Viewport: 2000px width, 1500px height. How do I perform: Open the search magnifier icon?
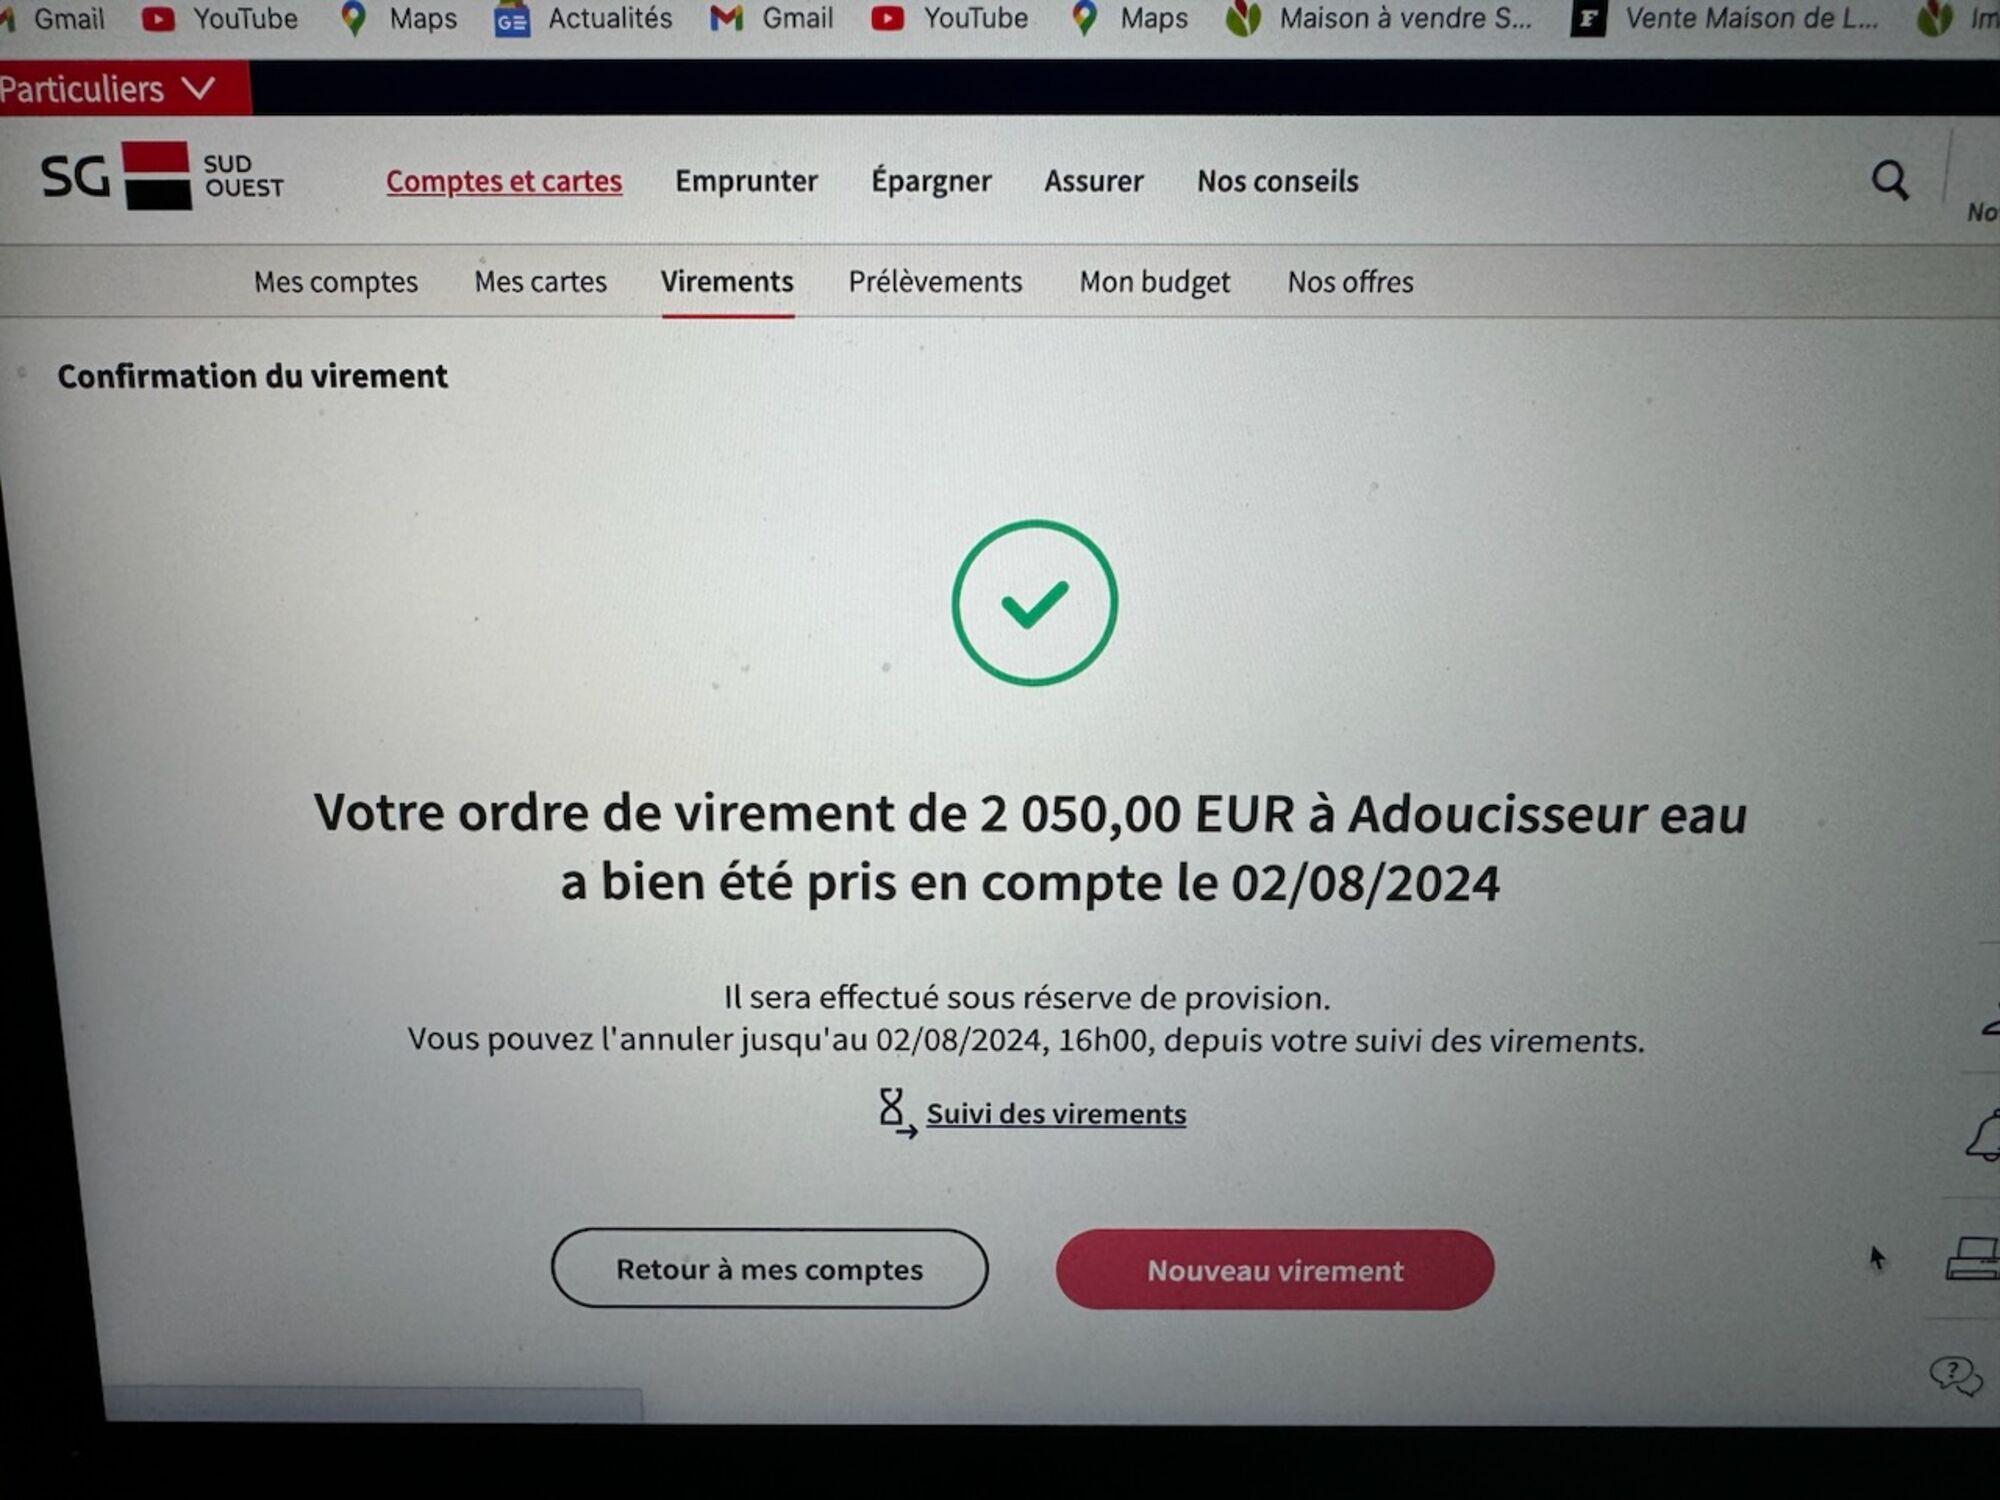pos(1889,180)
